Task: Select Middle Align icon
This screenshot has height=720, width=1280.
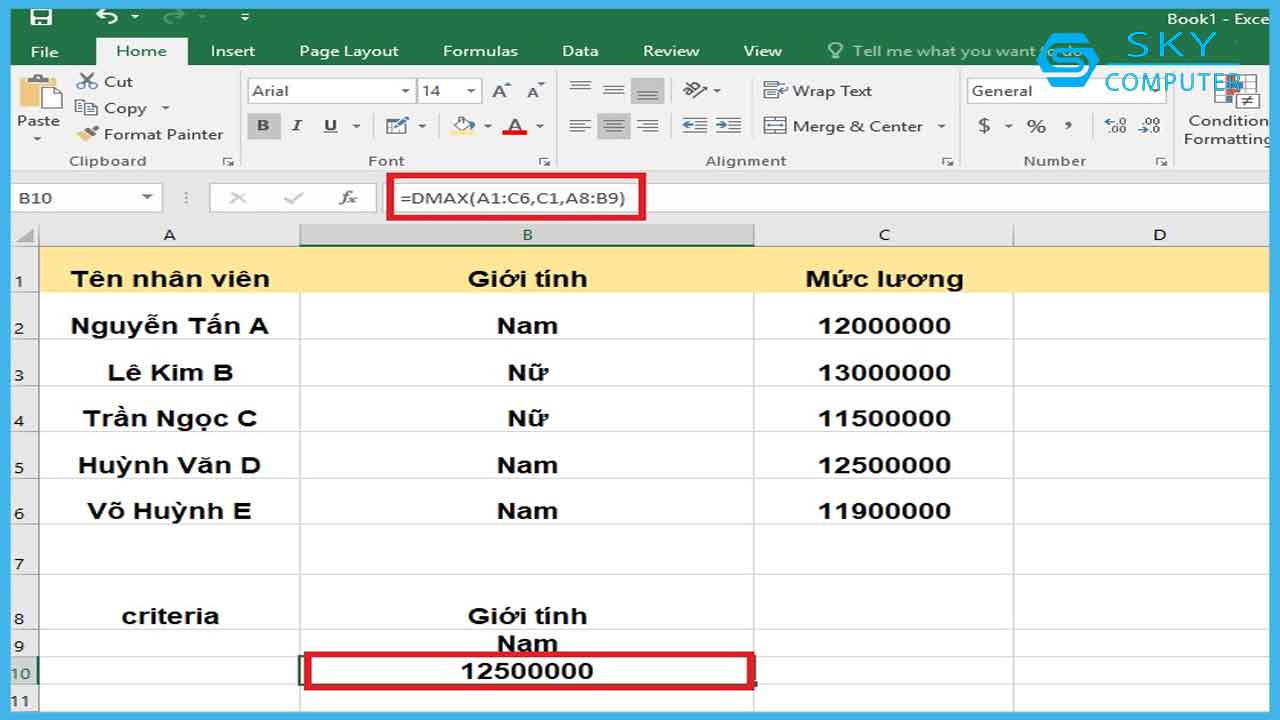Action: (x=614, y=90)
